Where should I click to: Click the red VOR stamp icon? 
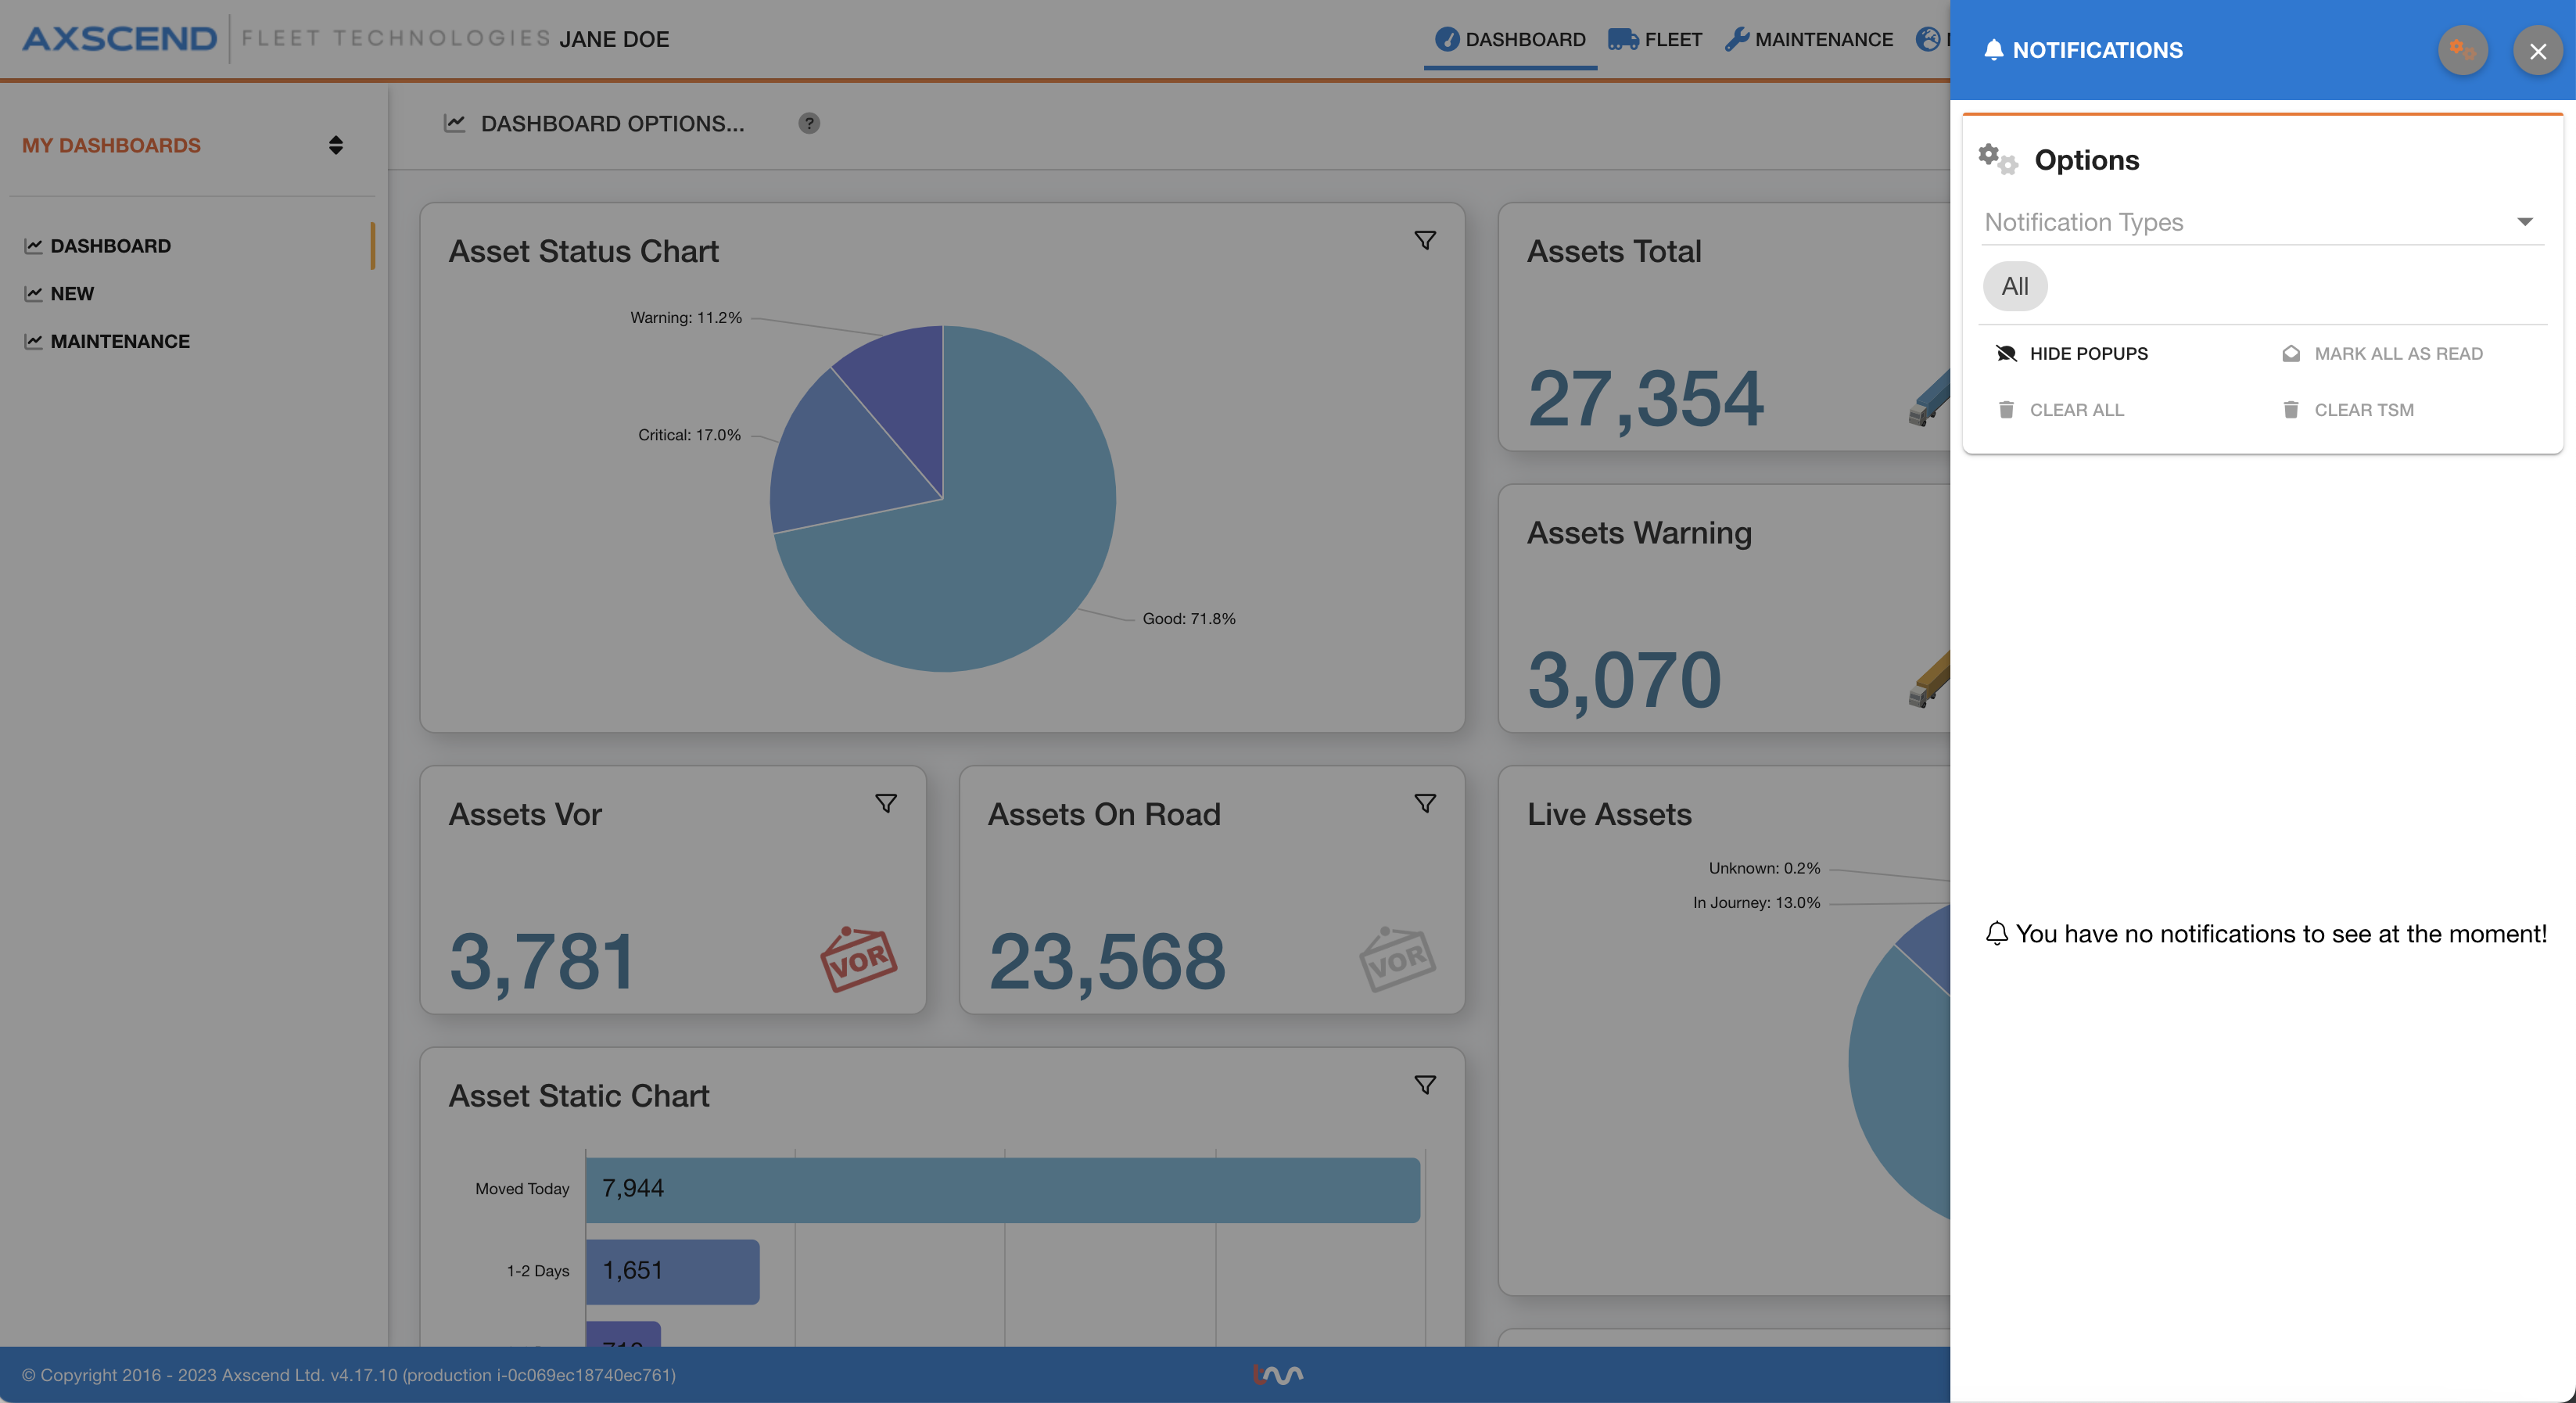tap(858, 959)
